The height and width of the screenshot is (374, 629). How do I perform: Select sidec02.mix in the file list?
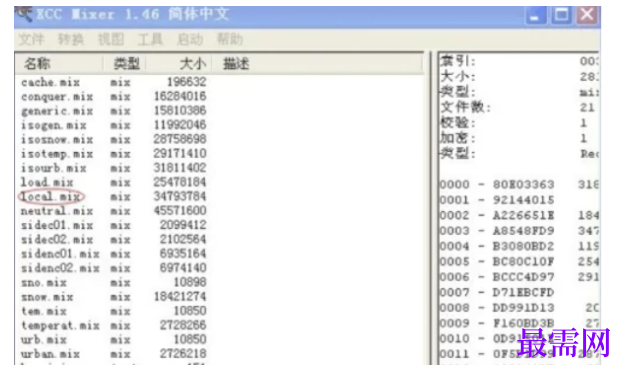[x=57, y=240]
